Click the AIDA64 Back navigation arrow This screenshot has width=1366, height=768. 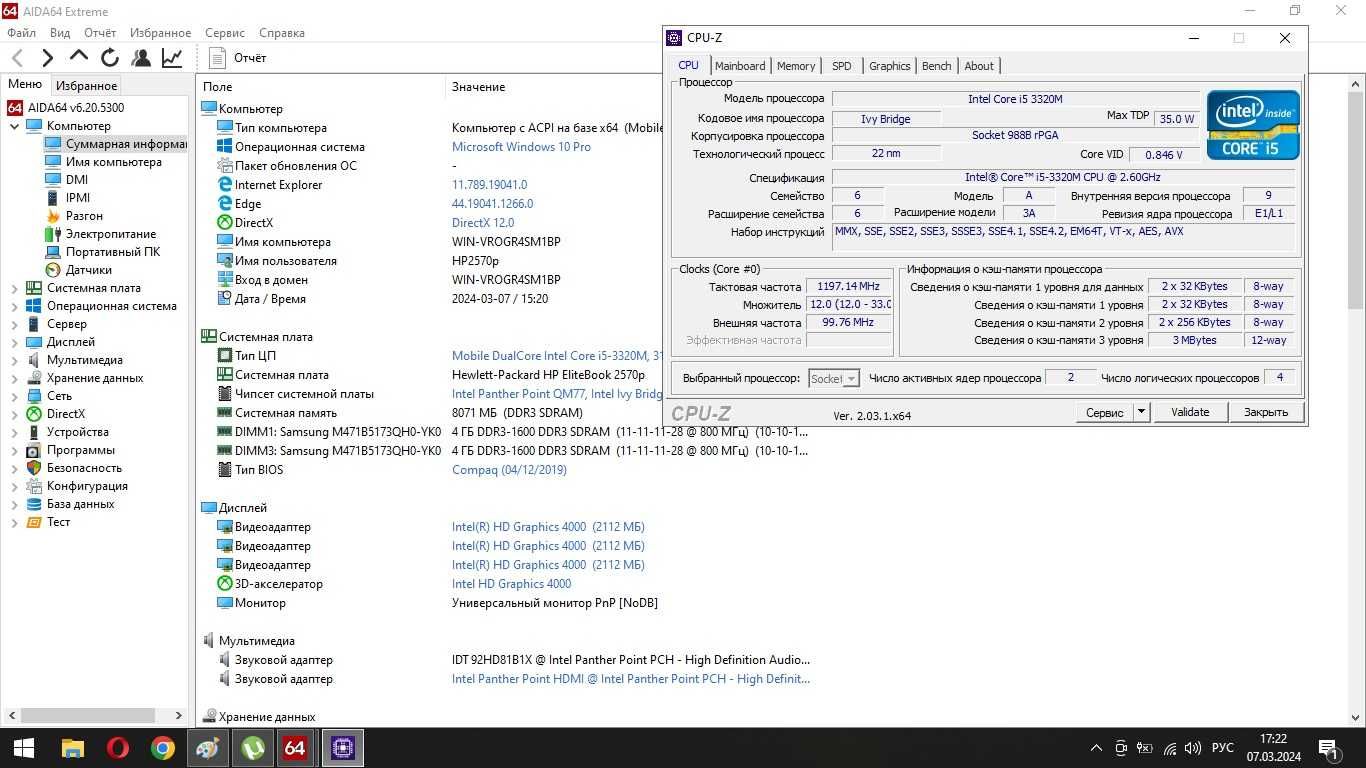click(17, 58)
